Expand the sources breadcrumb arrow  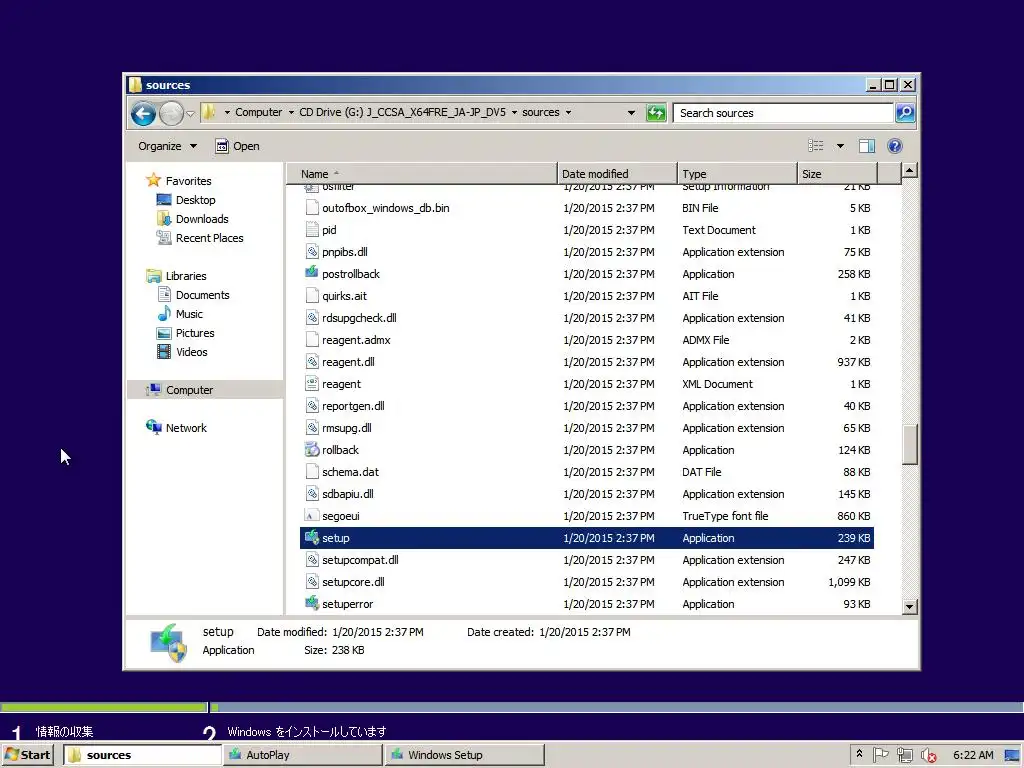568,112
